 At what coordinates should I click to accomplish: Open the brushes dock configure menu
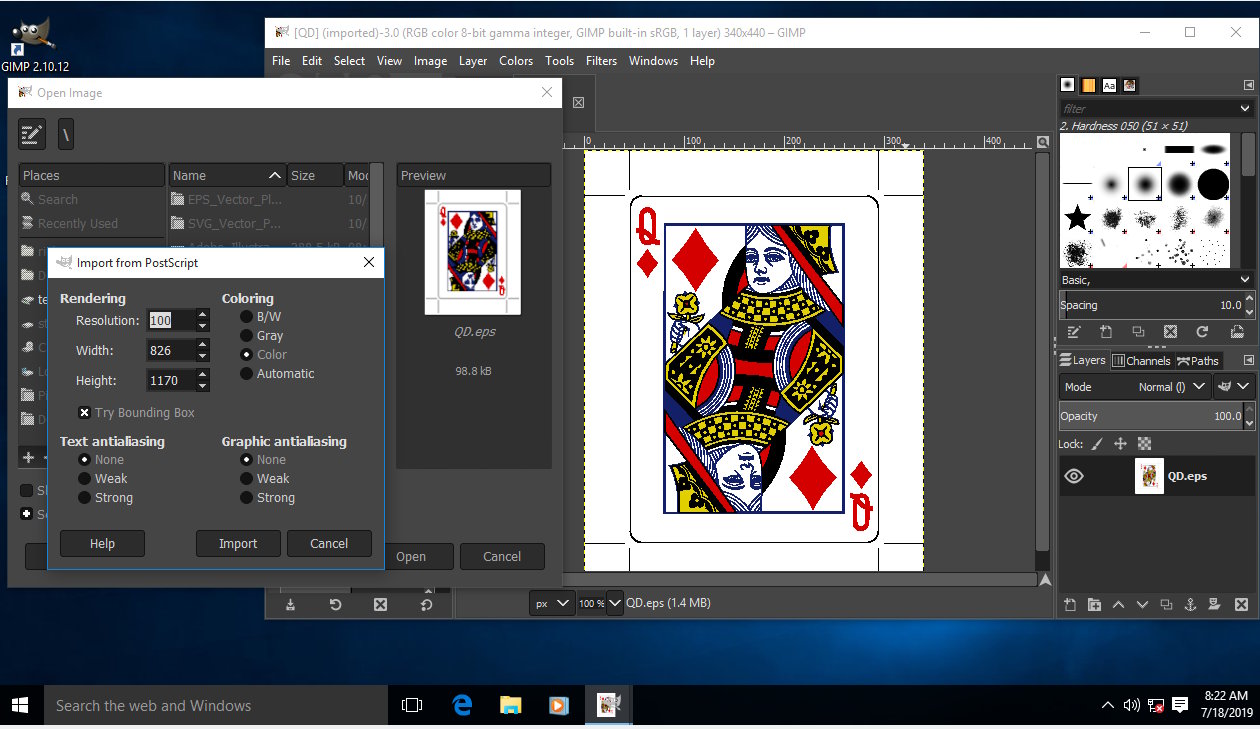1248,85
